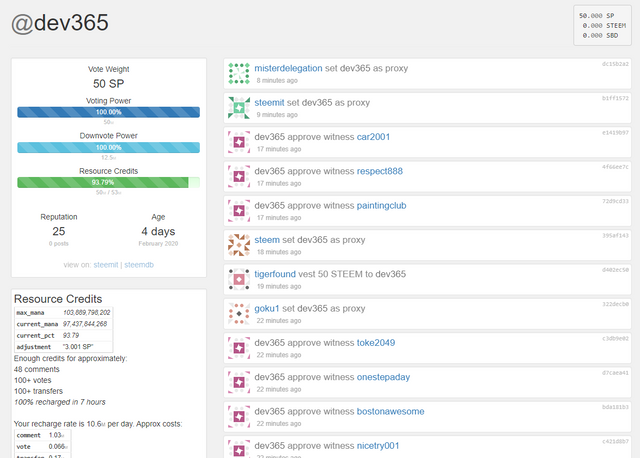View account on steemdb link
The image size is (640, 458).
(x=139, y=265)
